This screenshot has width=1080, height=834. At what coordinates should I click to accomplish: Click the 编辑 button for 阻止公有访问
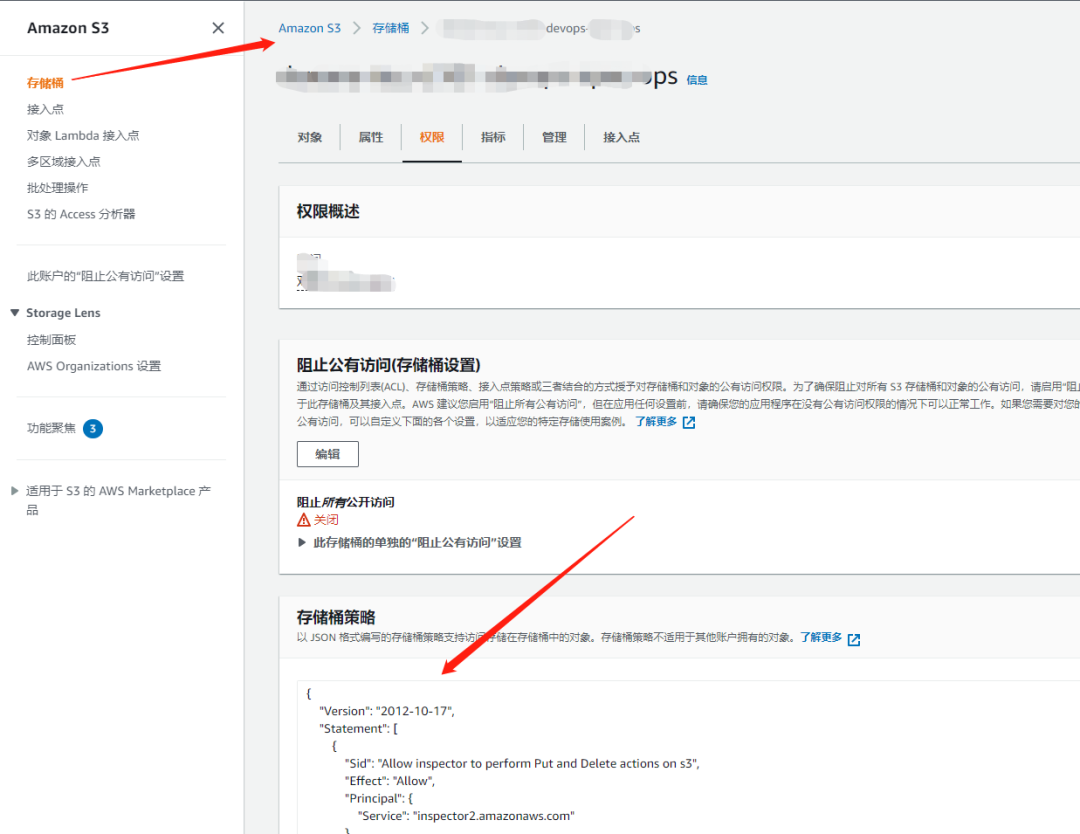point(327,454)
